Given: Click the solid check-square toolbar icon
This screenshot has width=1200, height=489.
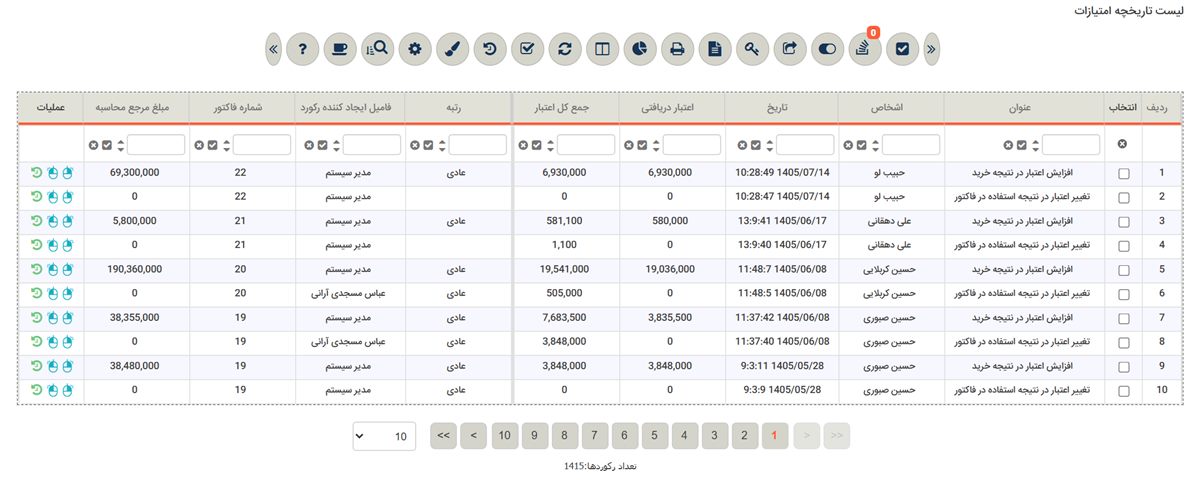Looking at the screenshot, I should pyautogui.click(x=902, y=48).
